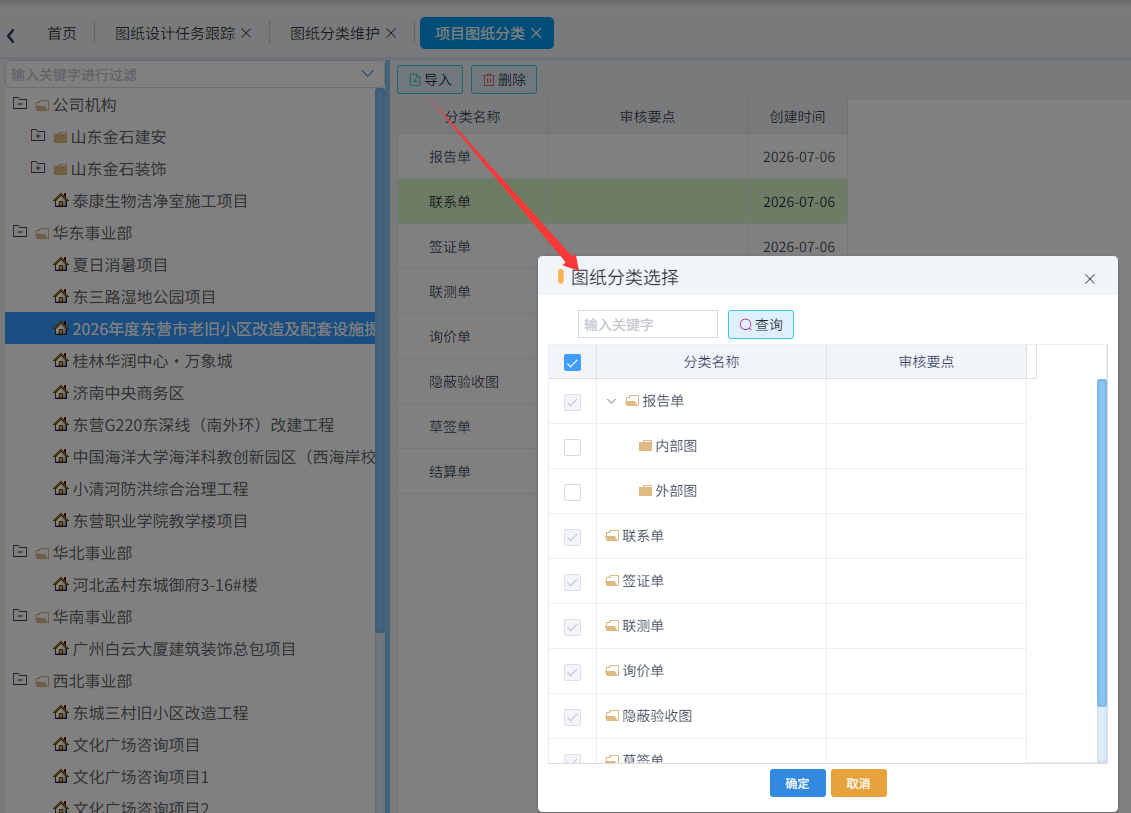Switch to the 首页 tab

click(x=62, y=33)
